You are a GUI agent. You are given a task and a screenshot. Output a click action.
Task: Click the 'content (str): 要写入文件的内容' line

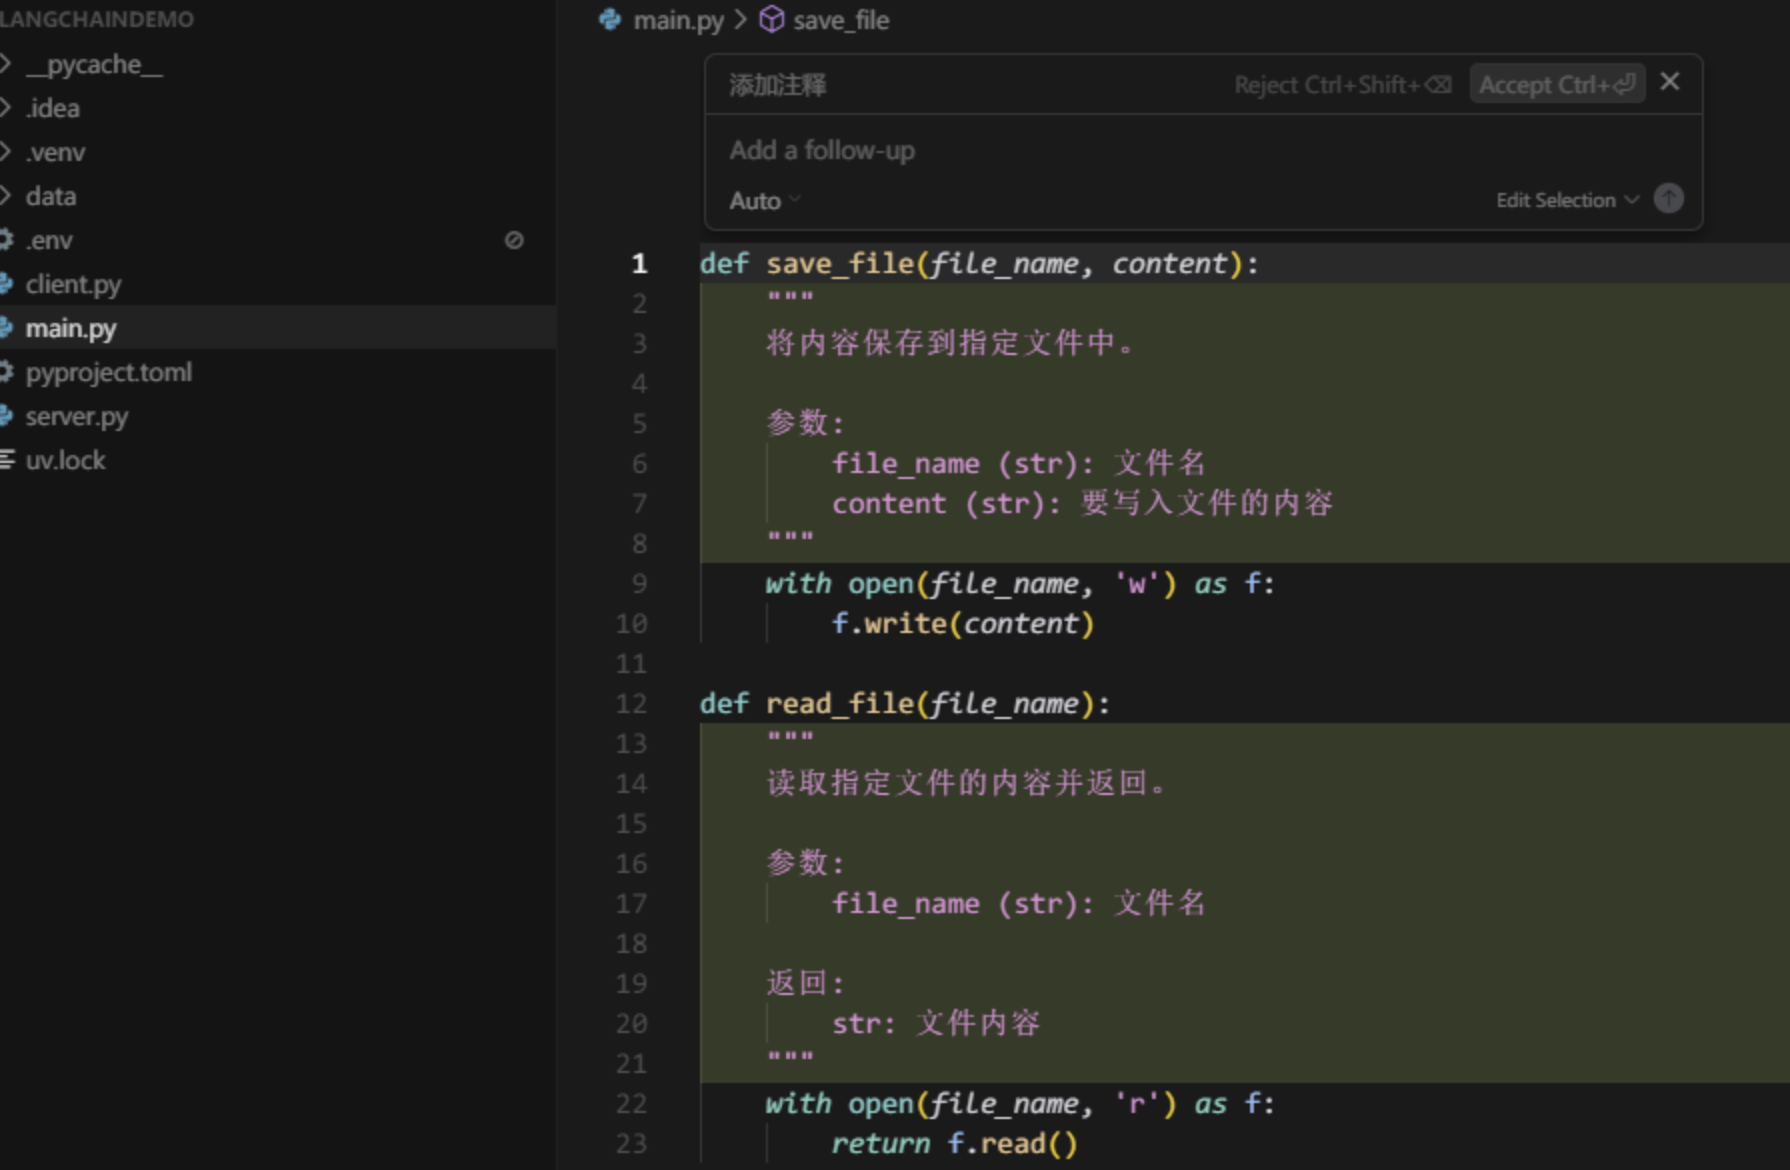click(1083, 503)
